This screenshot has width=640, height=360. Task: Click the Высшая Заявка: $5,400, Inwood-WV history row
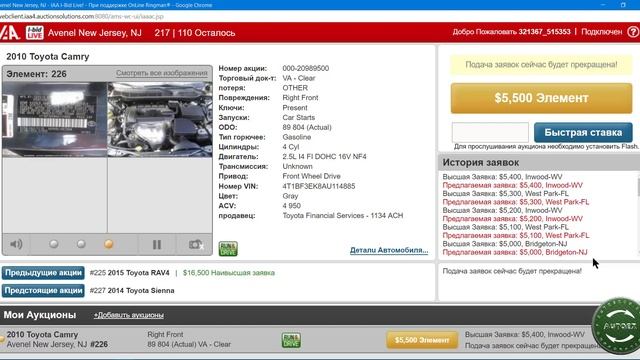[x=502, y=177]
